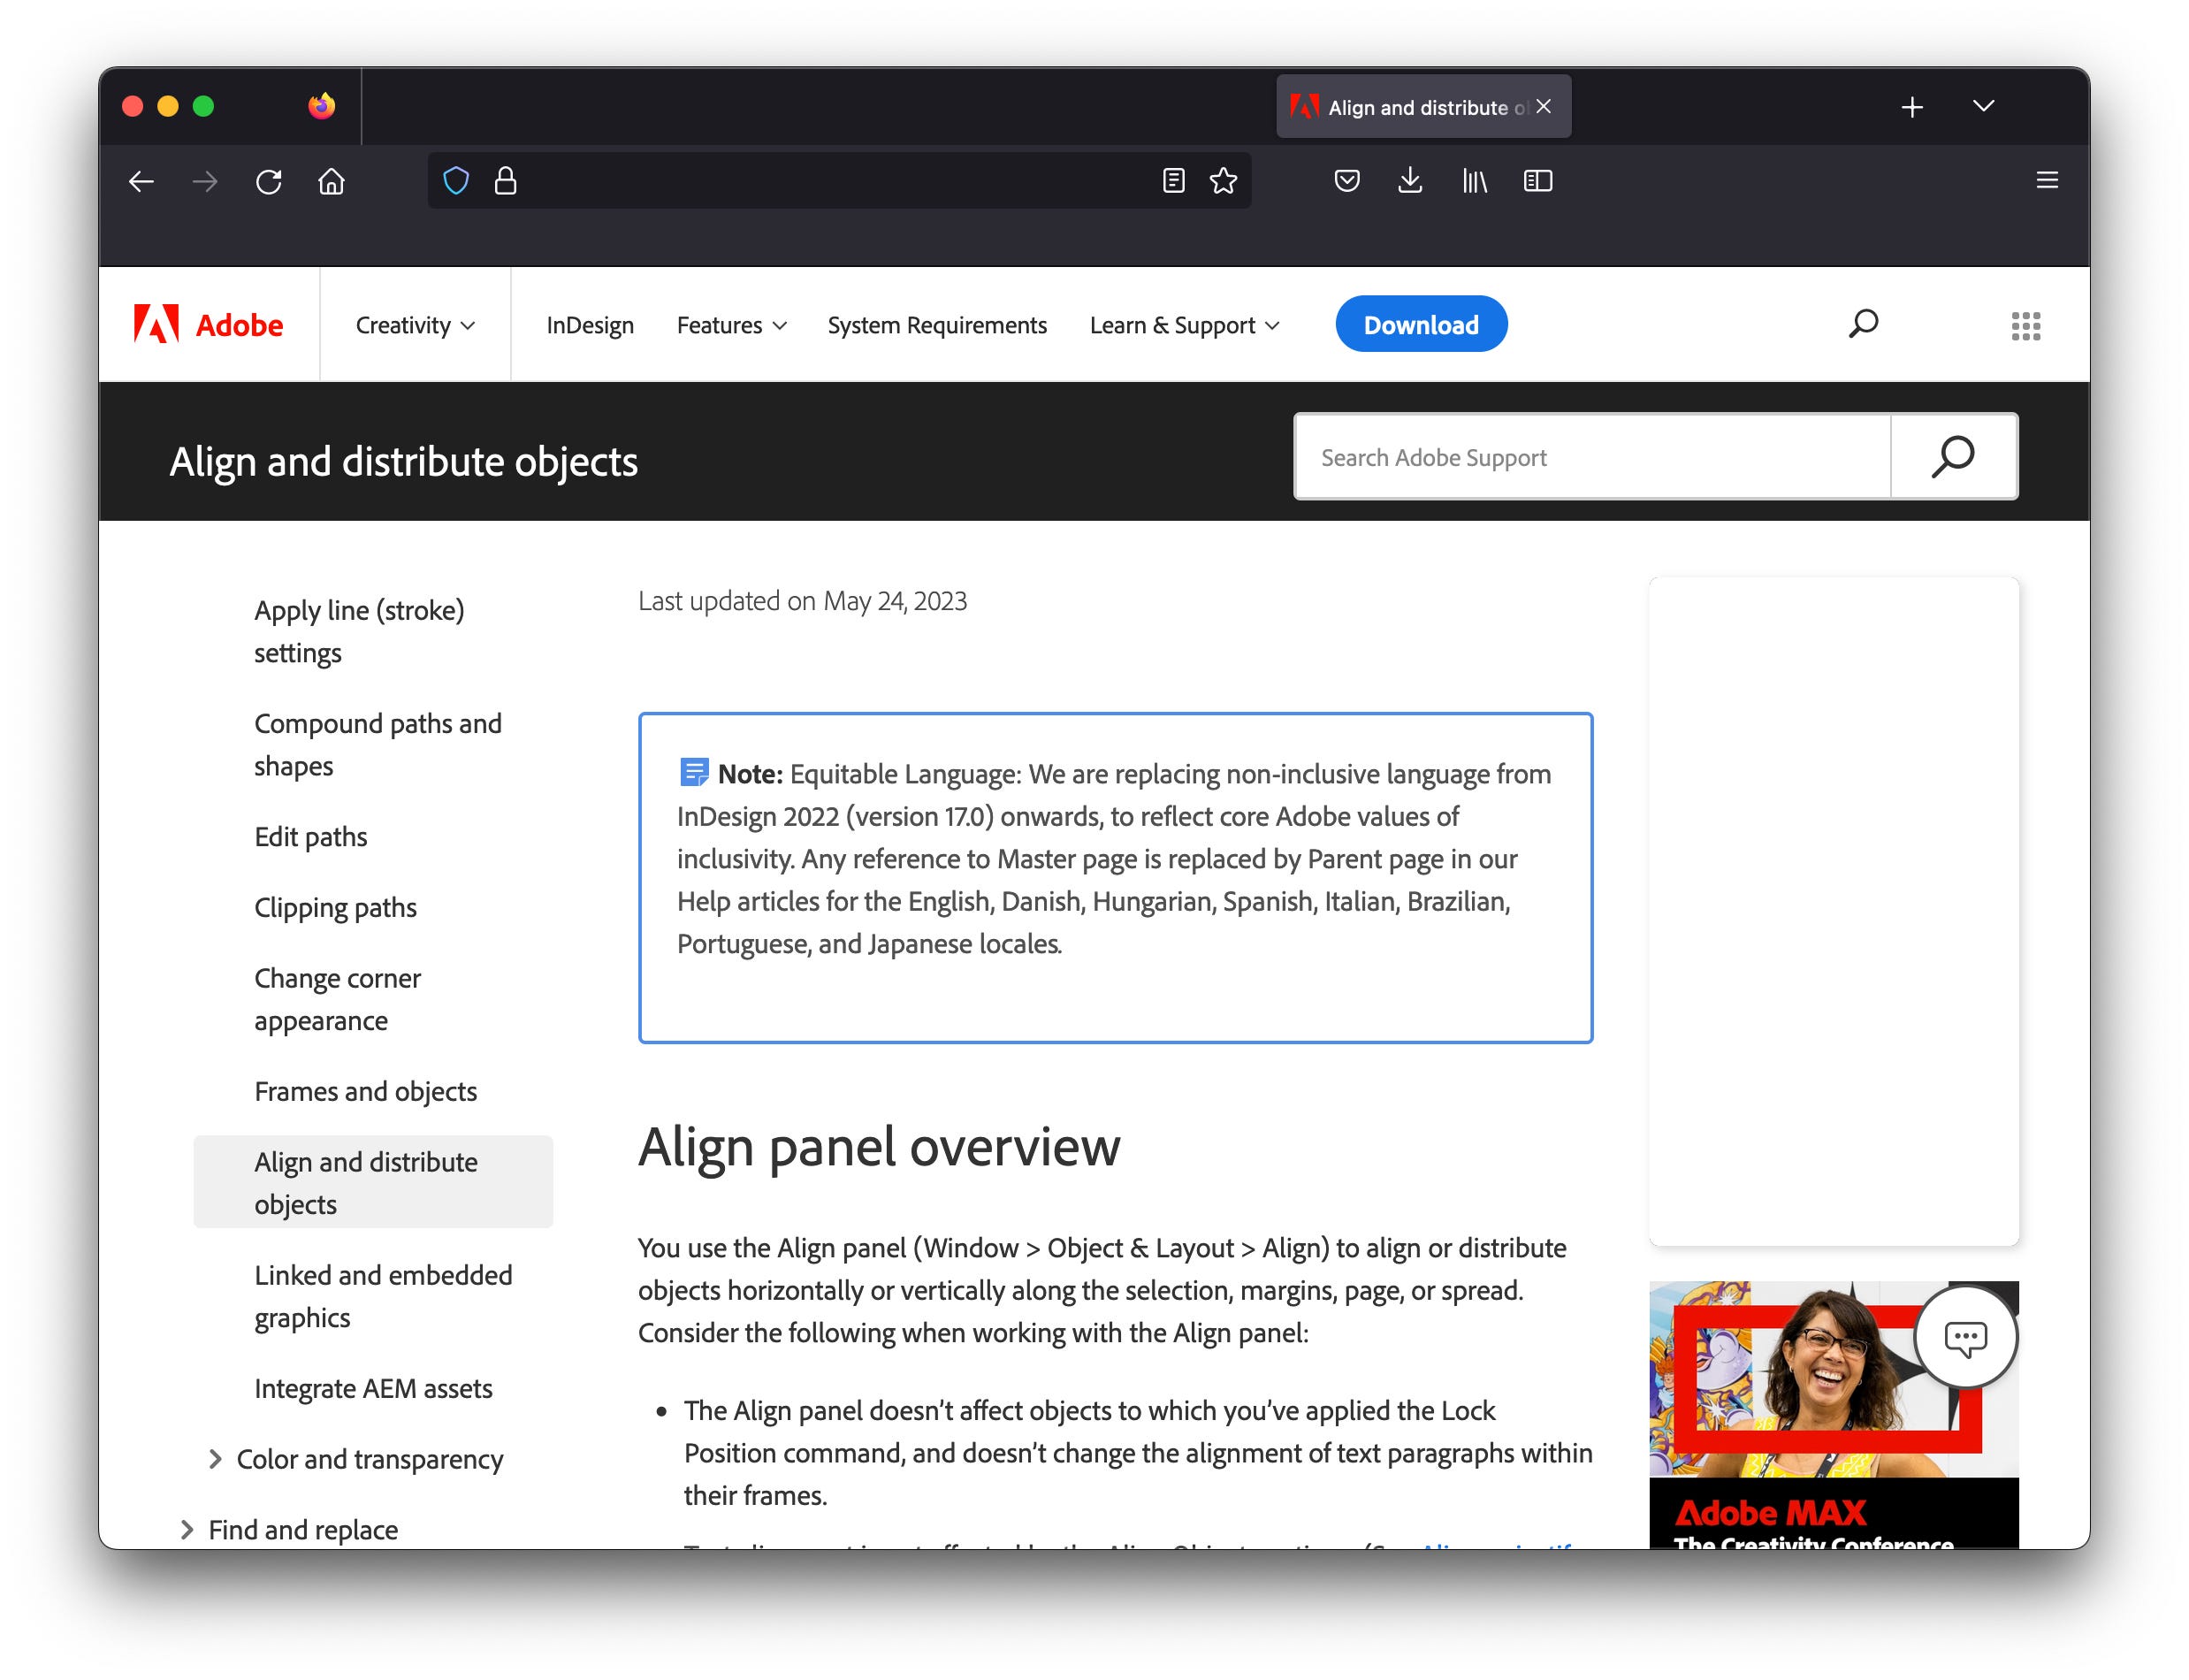Image resolution: width=2189 pixels, height=1680 pixels.
Task: Select Align and distribute objects sidebar item
Action: pos(372,1182)
